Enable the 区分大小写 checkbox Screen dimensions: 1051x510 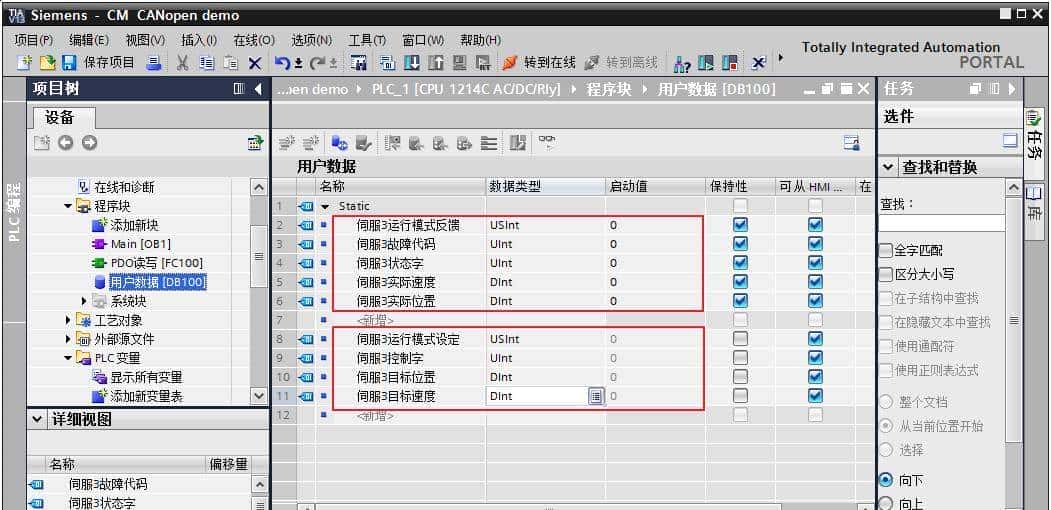(886, 275)
